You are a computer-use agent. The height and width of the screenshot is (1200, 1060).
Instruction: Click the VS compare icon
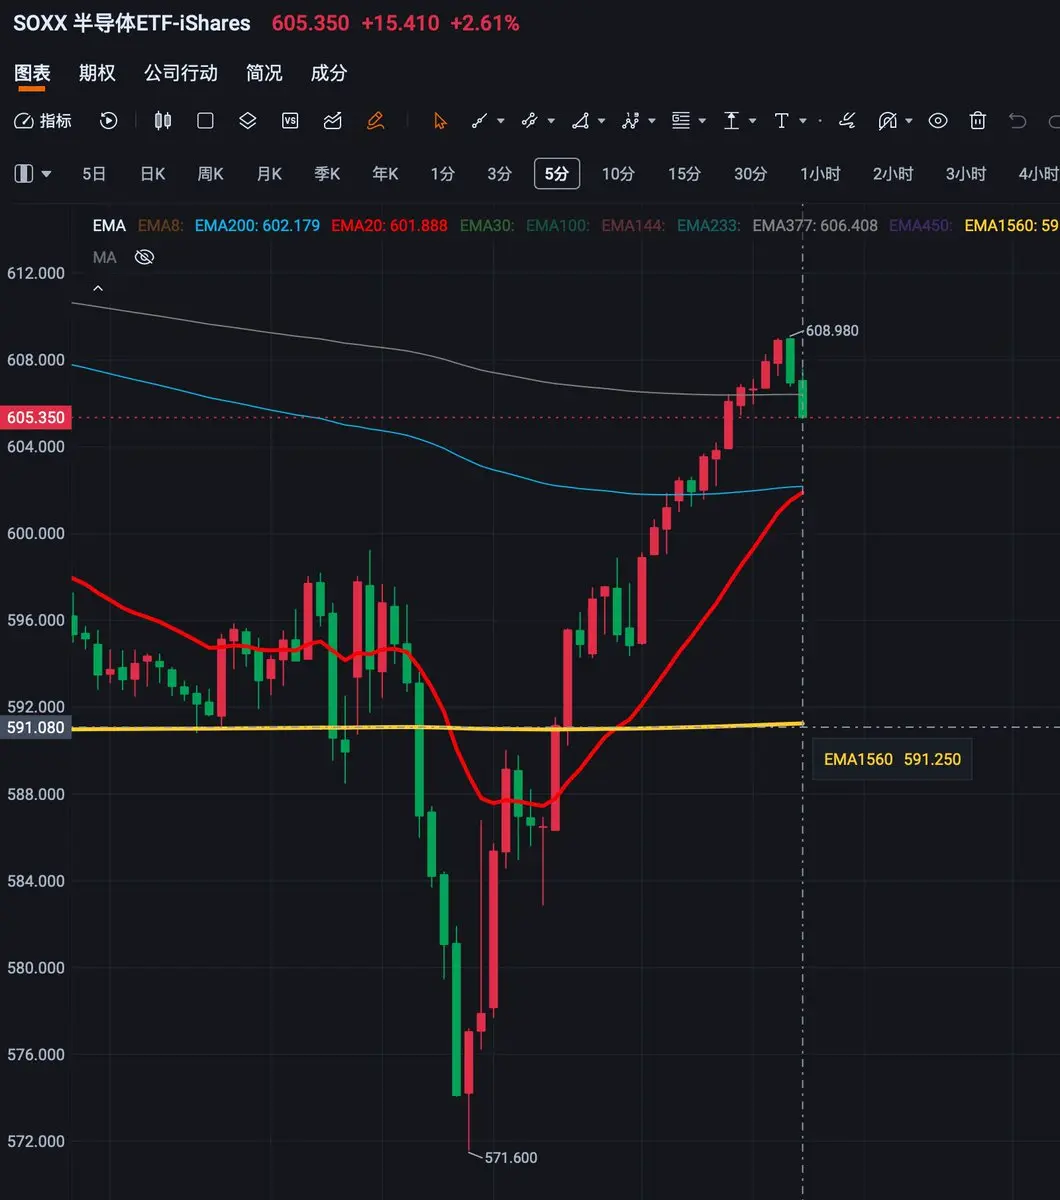pos(290,121)
